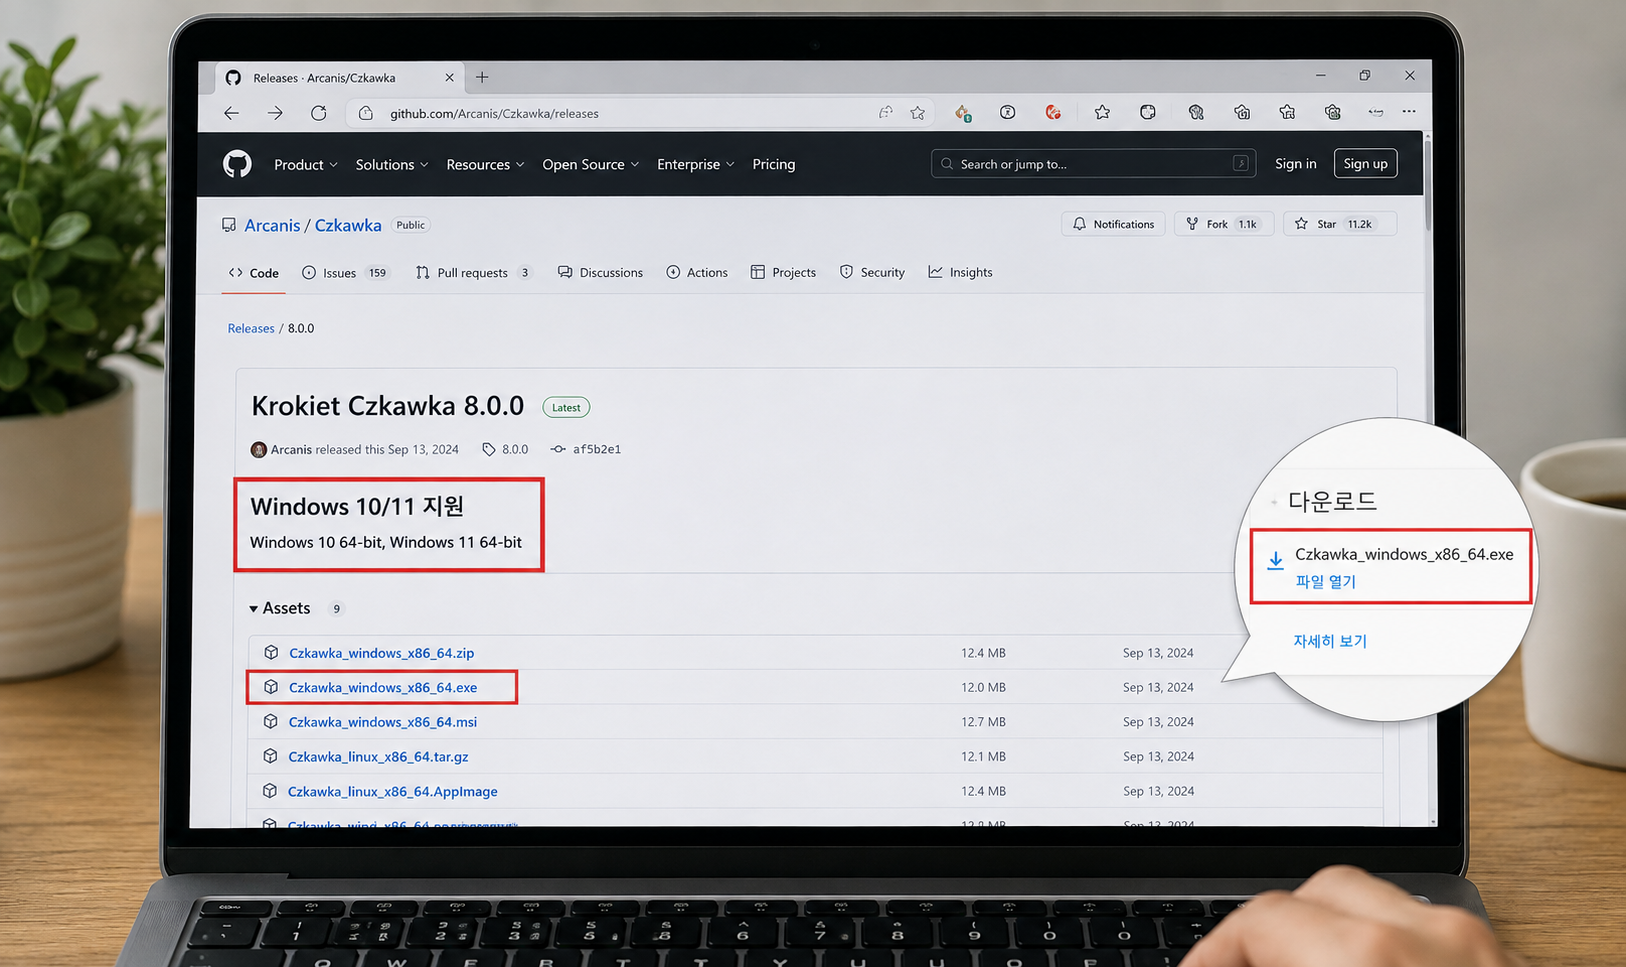View site information icon in address bar
Image resolution: width=1626 pixels, height=967 pixels.
(366, 113)
